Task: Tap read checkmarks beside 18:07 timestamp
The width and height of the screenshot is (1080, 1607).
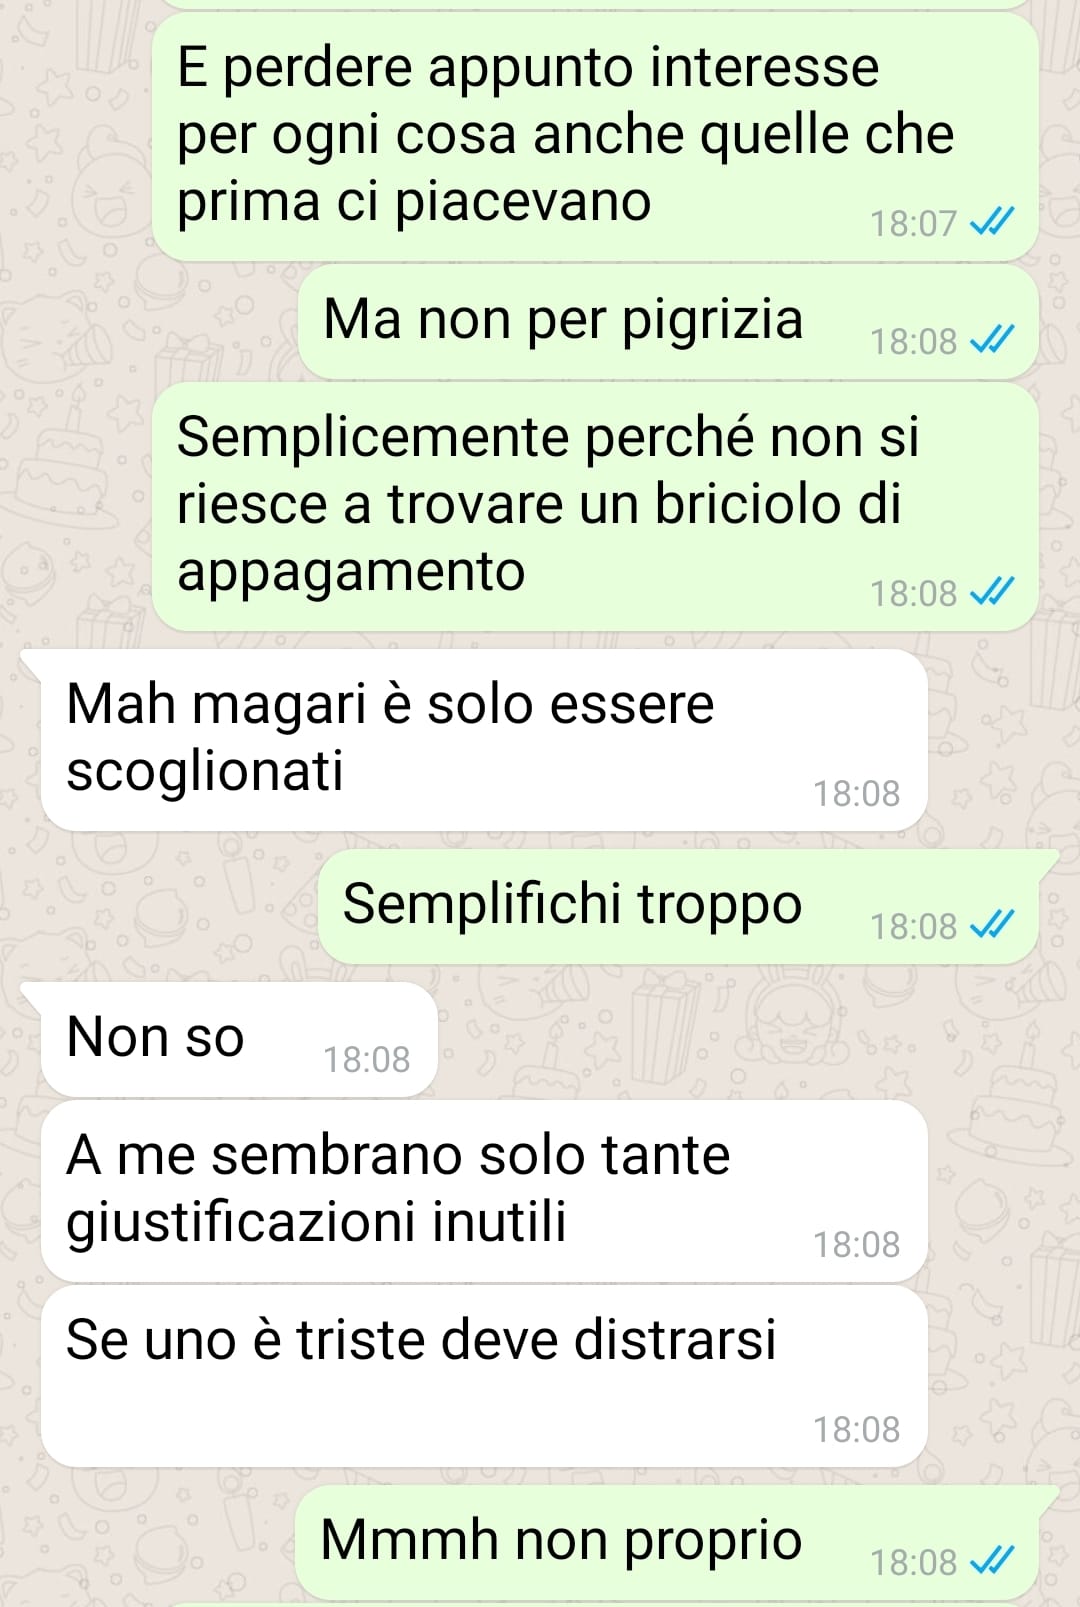Action: [x=992, y=222]
